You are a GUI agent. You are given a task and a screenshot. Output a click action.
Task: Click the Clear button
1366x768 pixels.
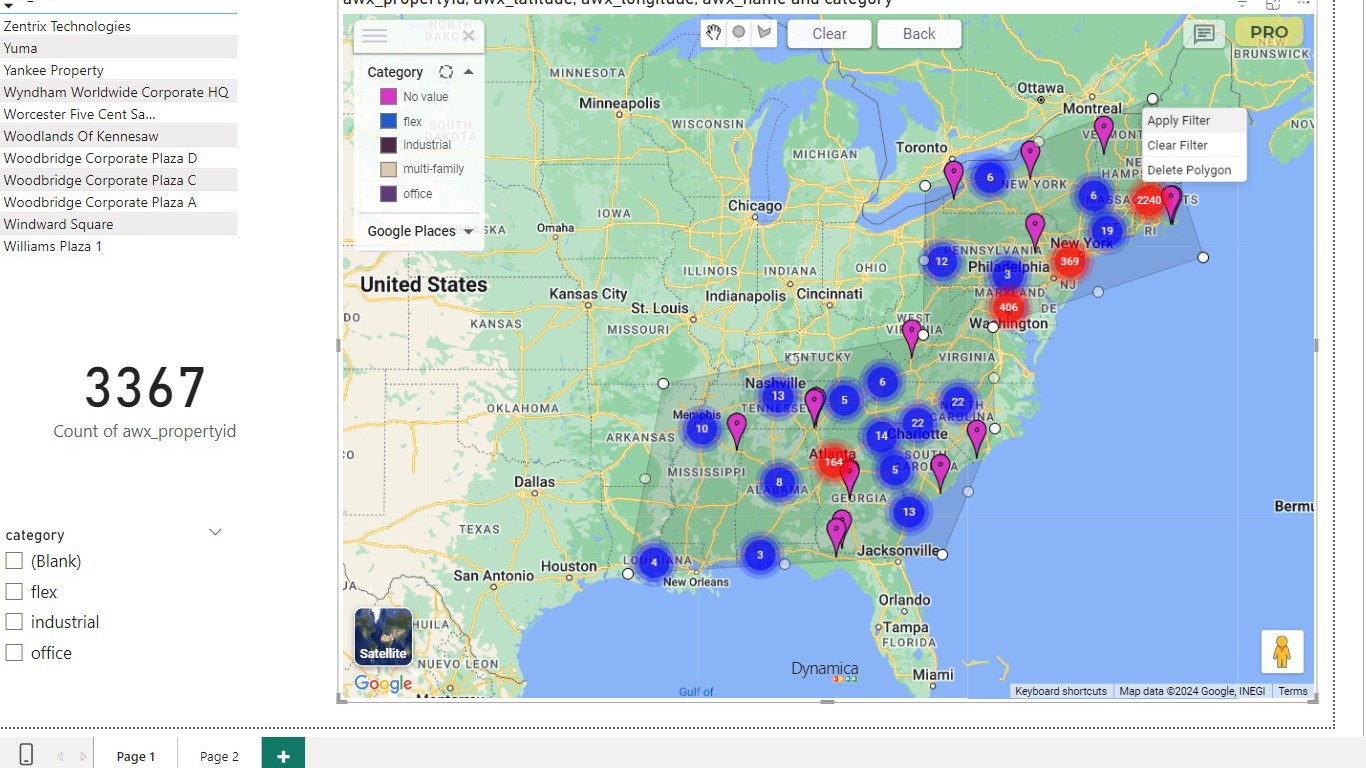[x=829, y=33]
